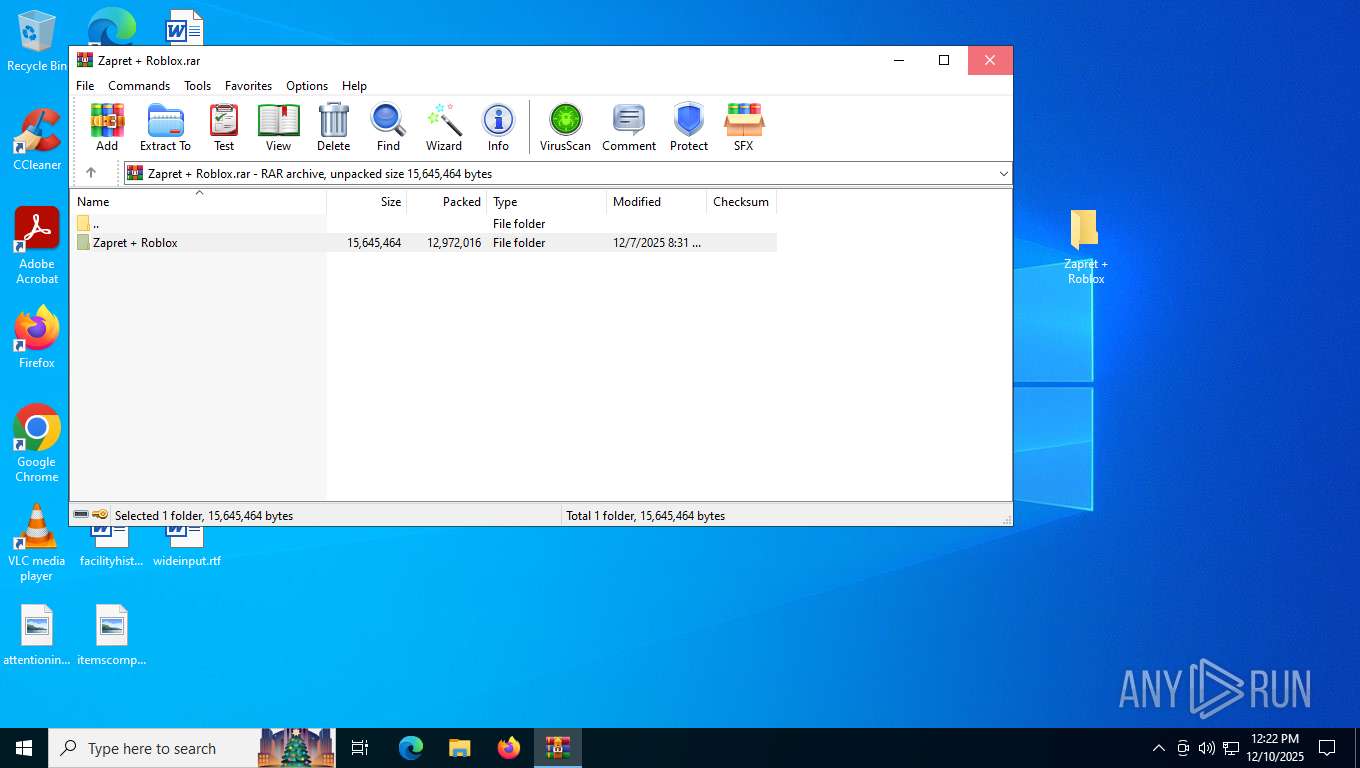Show hidden system tray icons
The image size is (1360, 768).
pos(1159,748)
